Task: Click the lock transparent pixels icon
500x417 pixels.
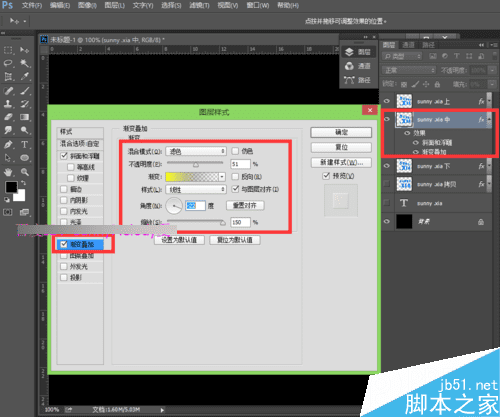Action: pyautogui.click(x=404, y=85)
